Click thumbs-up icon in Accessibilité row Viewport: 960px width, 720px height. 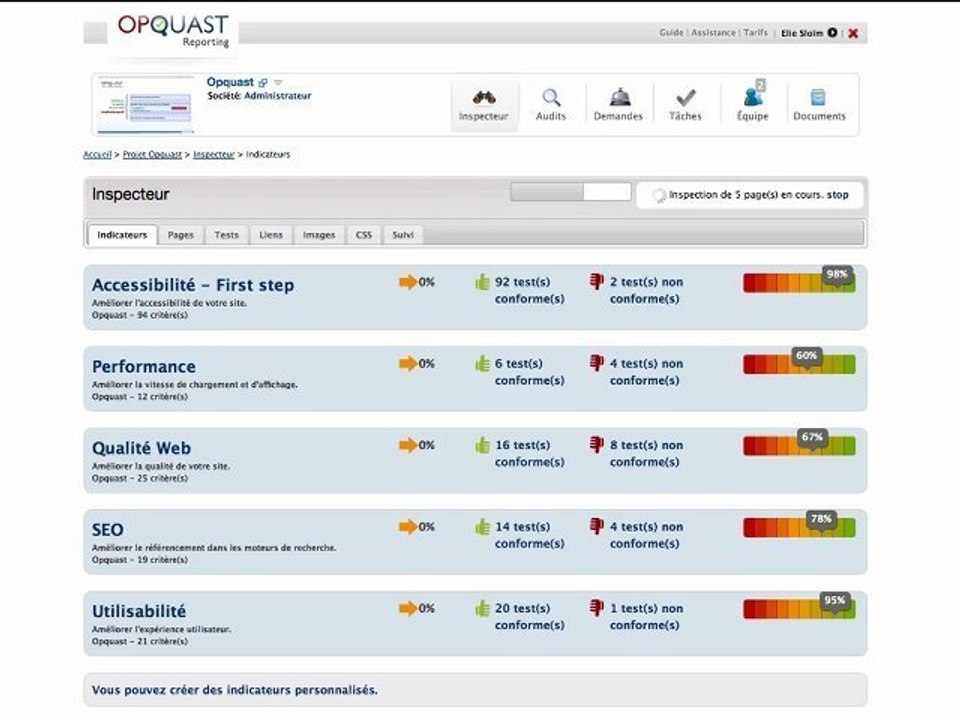point(482,282)
